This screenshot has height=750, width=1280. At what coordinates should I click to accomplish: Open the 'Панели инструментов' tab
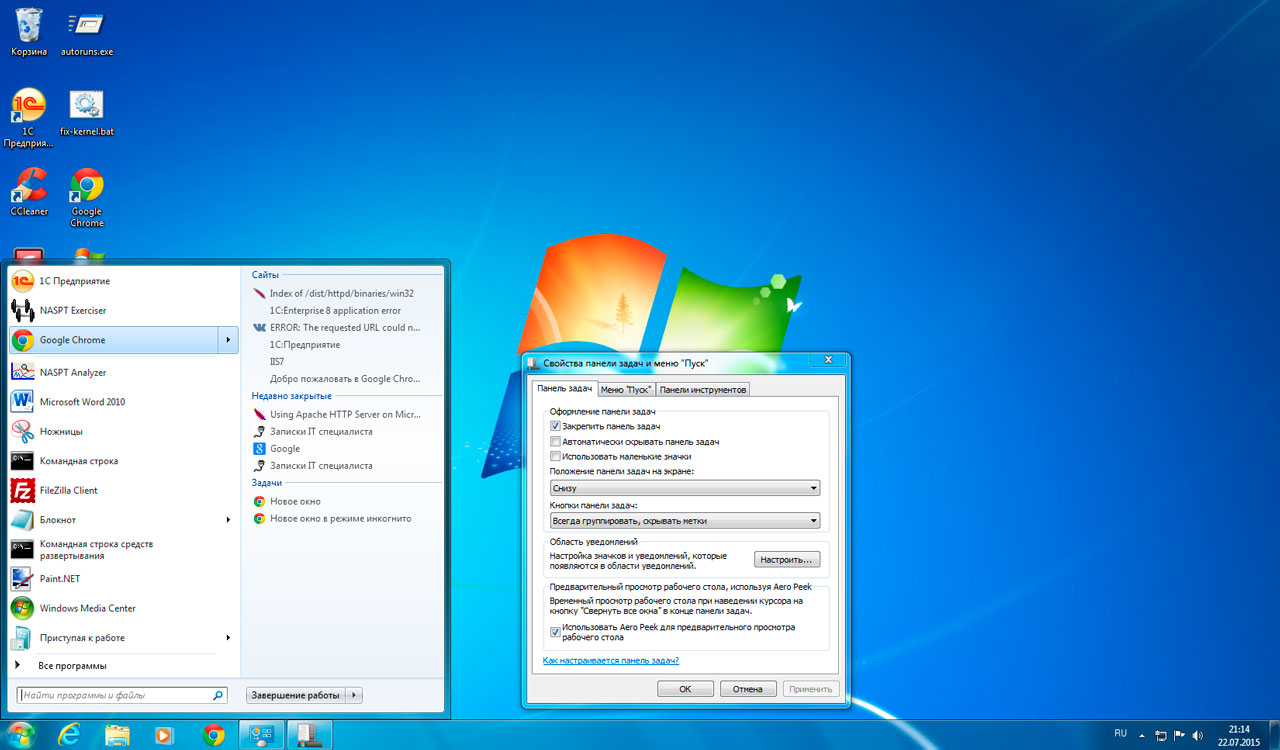(702, 389)
